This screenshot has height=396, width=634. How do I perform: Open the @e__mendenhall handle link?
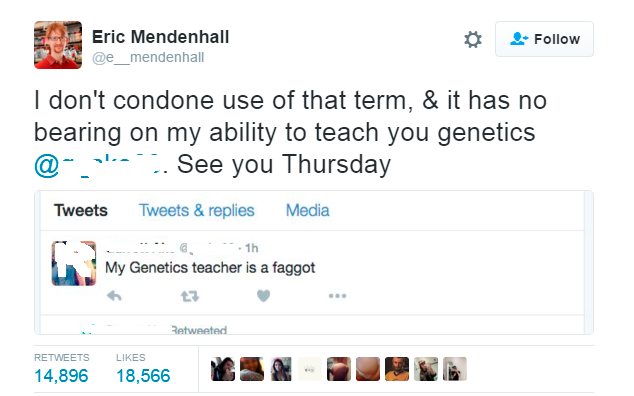click(x=148, y=57)
